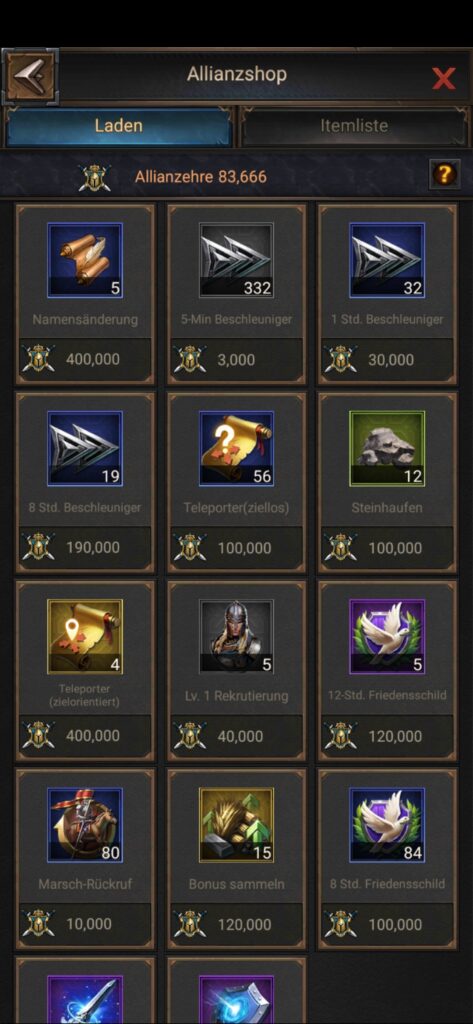Select the 5-Min Beschleuniger icon

[x=236, y=260]
